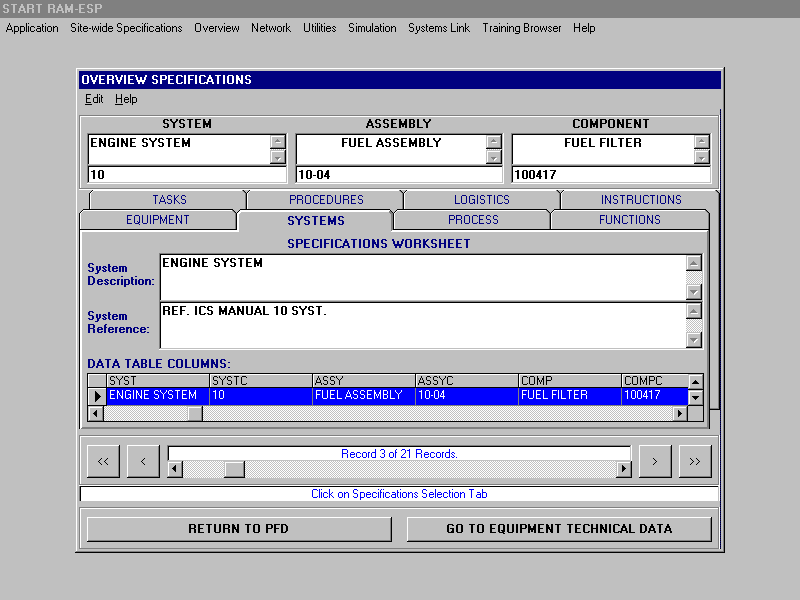This screenshot has width=800, height=600.
Task: Open Help menu in Overview Specifications window
Action: click(x=126, y=99)
